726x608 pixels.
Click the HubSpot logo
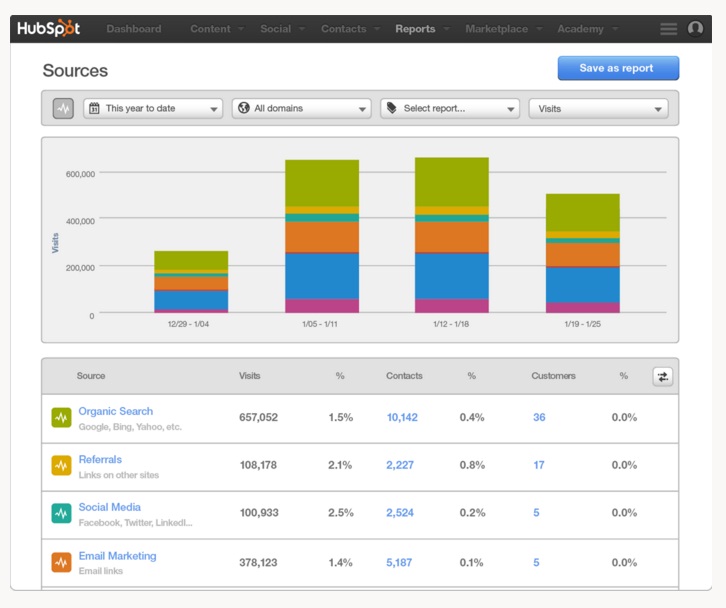pos(49,28)
